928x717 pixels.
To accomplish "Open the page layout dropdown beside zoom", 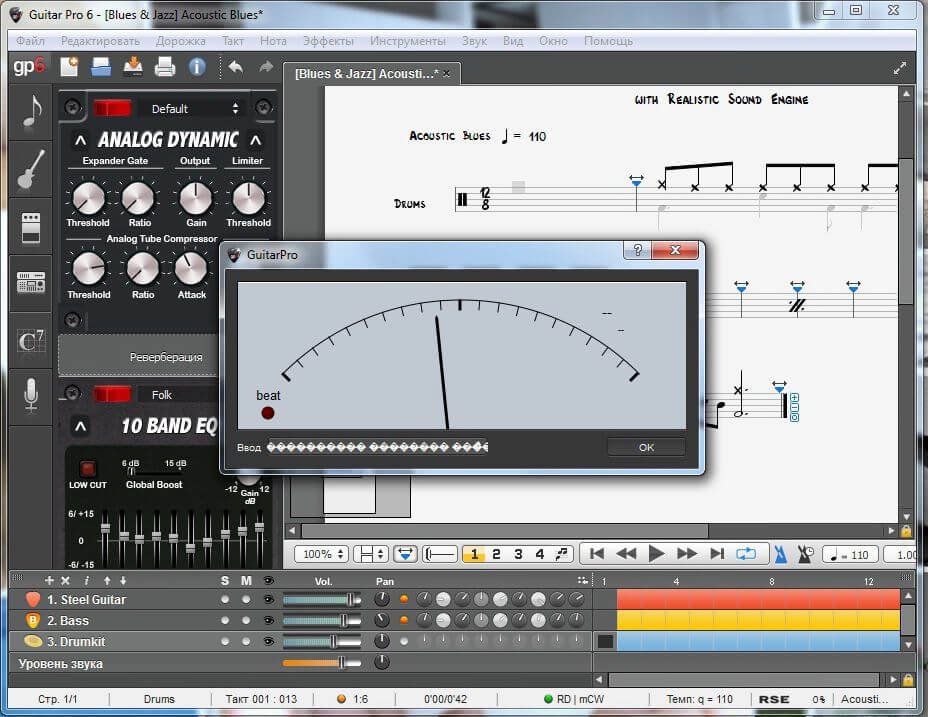I will coord(371,554).
